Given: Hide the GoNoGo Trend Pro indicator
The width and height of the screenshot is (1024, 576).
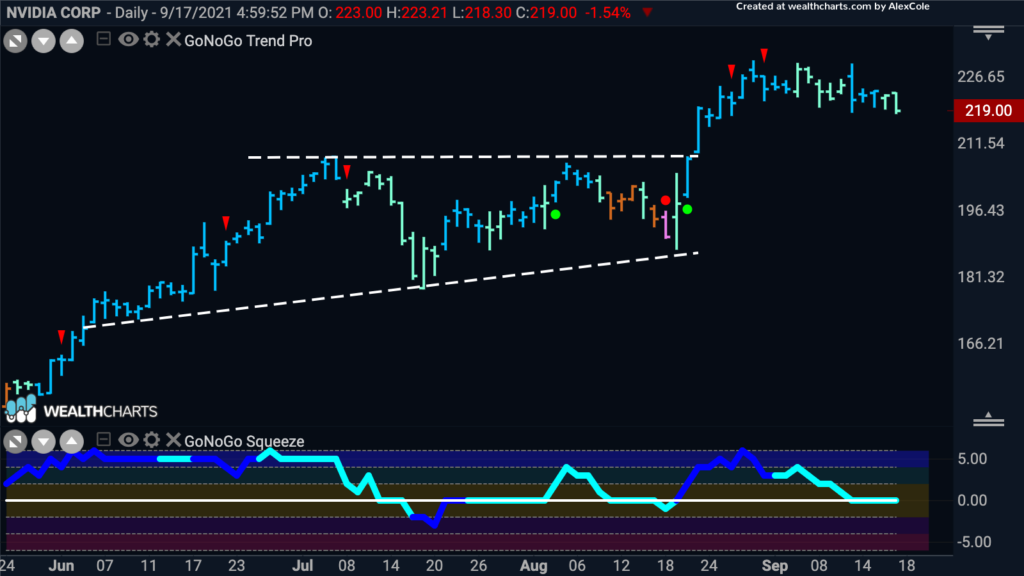Looking at the screenshot, I should point(128,39).
